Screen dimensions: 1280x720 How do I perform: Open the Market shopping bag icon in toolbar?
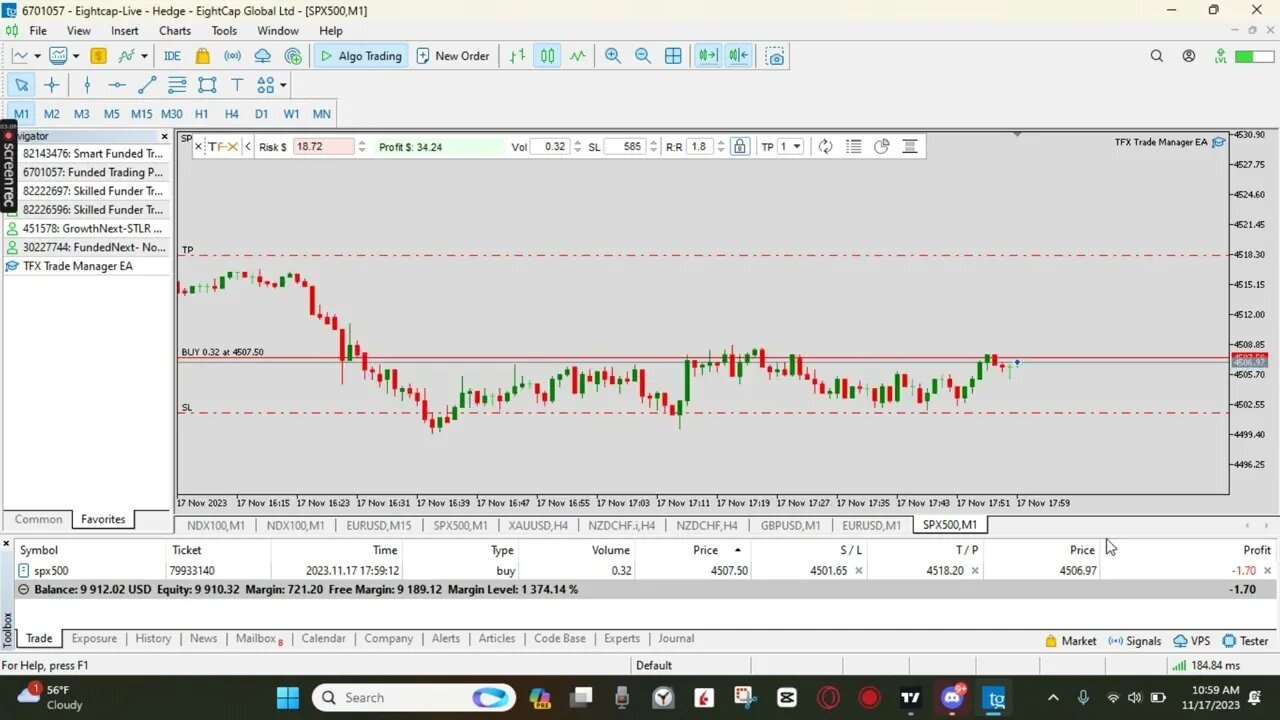[203, 56]
